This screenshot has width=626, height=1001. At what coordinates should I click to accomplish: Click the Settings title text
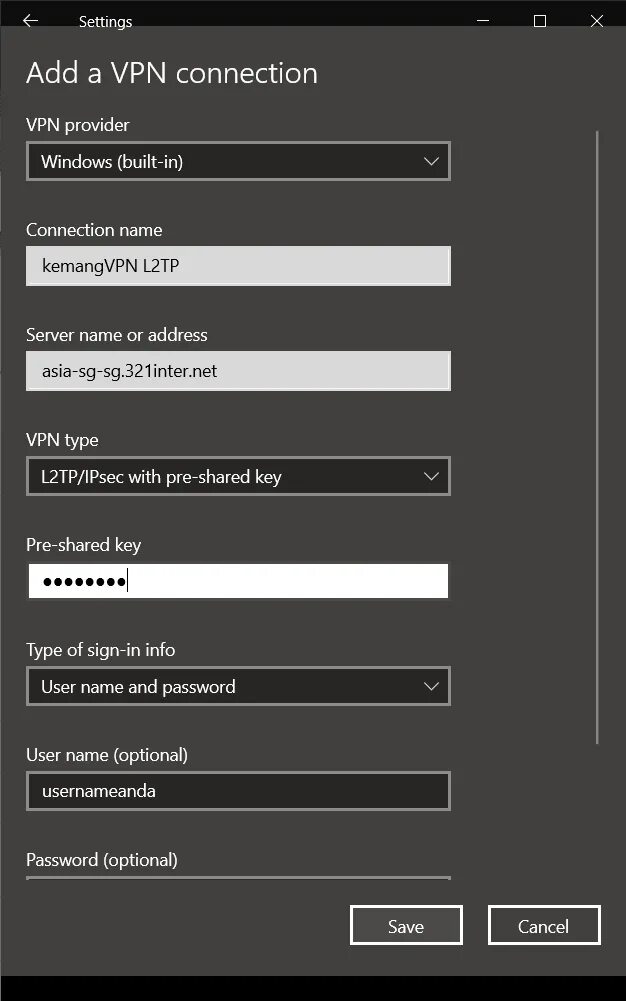[x=105, y=22]
